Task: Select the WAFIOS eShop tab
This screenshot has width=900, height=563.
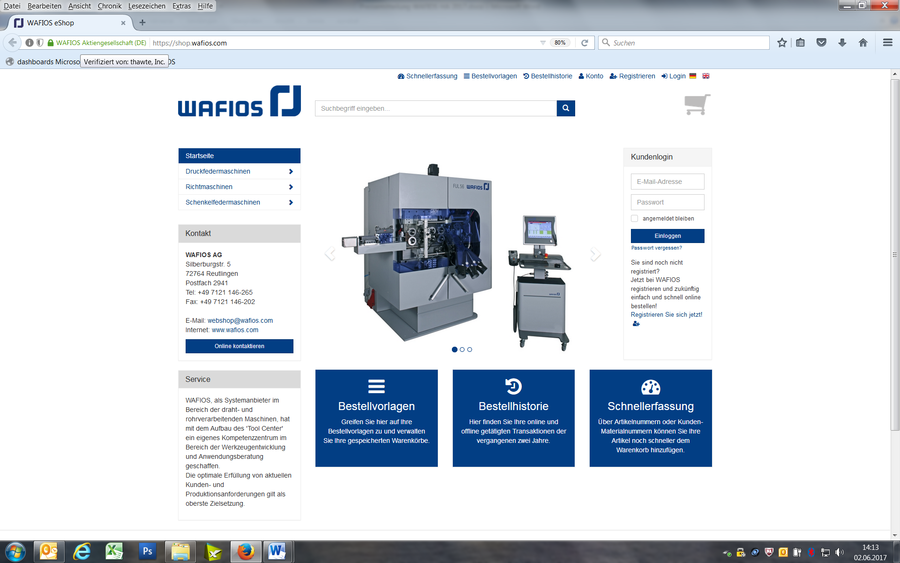Action: tap(67, 23)
